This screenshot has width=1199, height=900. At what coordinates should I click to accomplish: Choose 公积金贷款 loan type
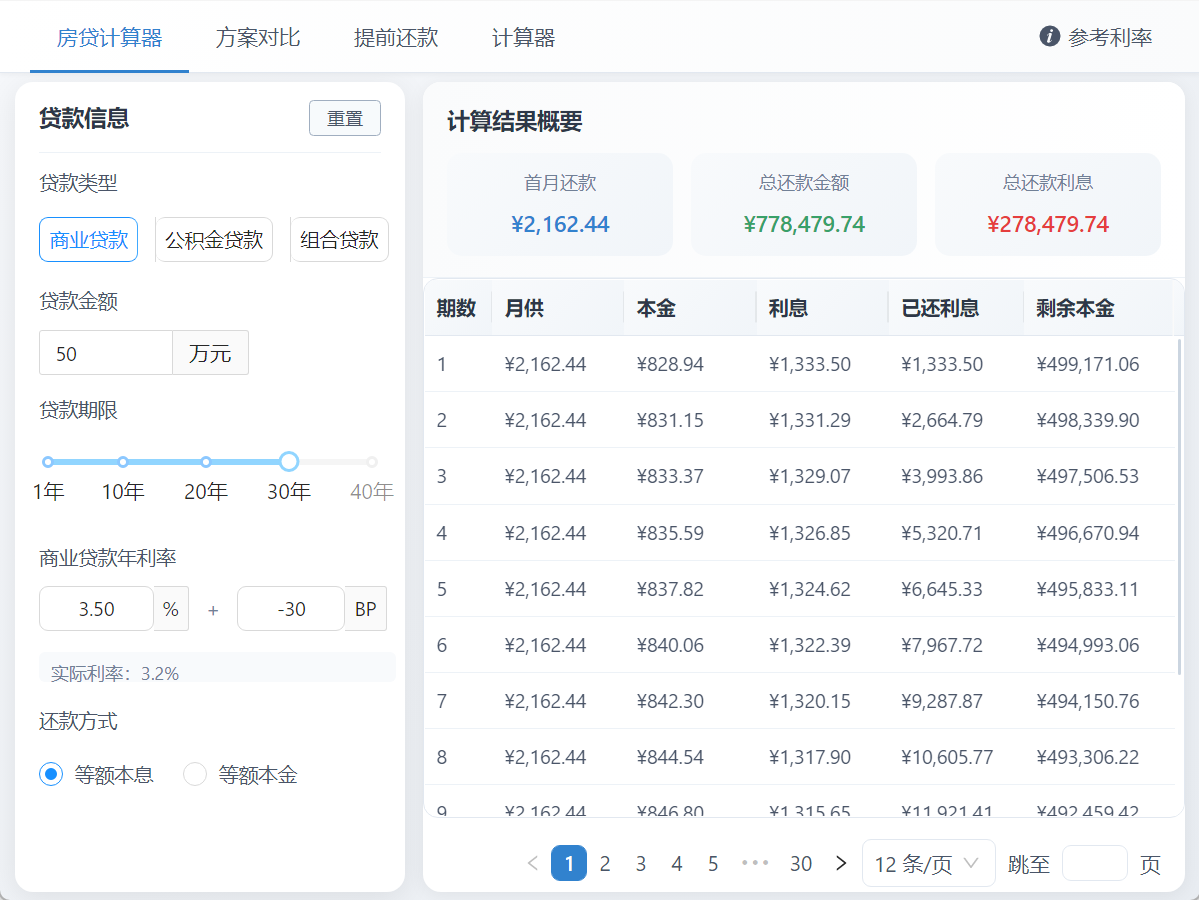point(214,240)
